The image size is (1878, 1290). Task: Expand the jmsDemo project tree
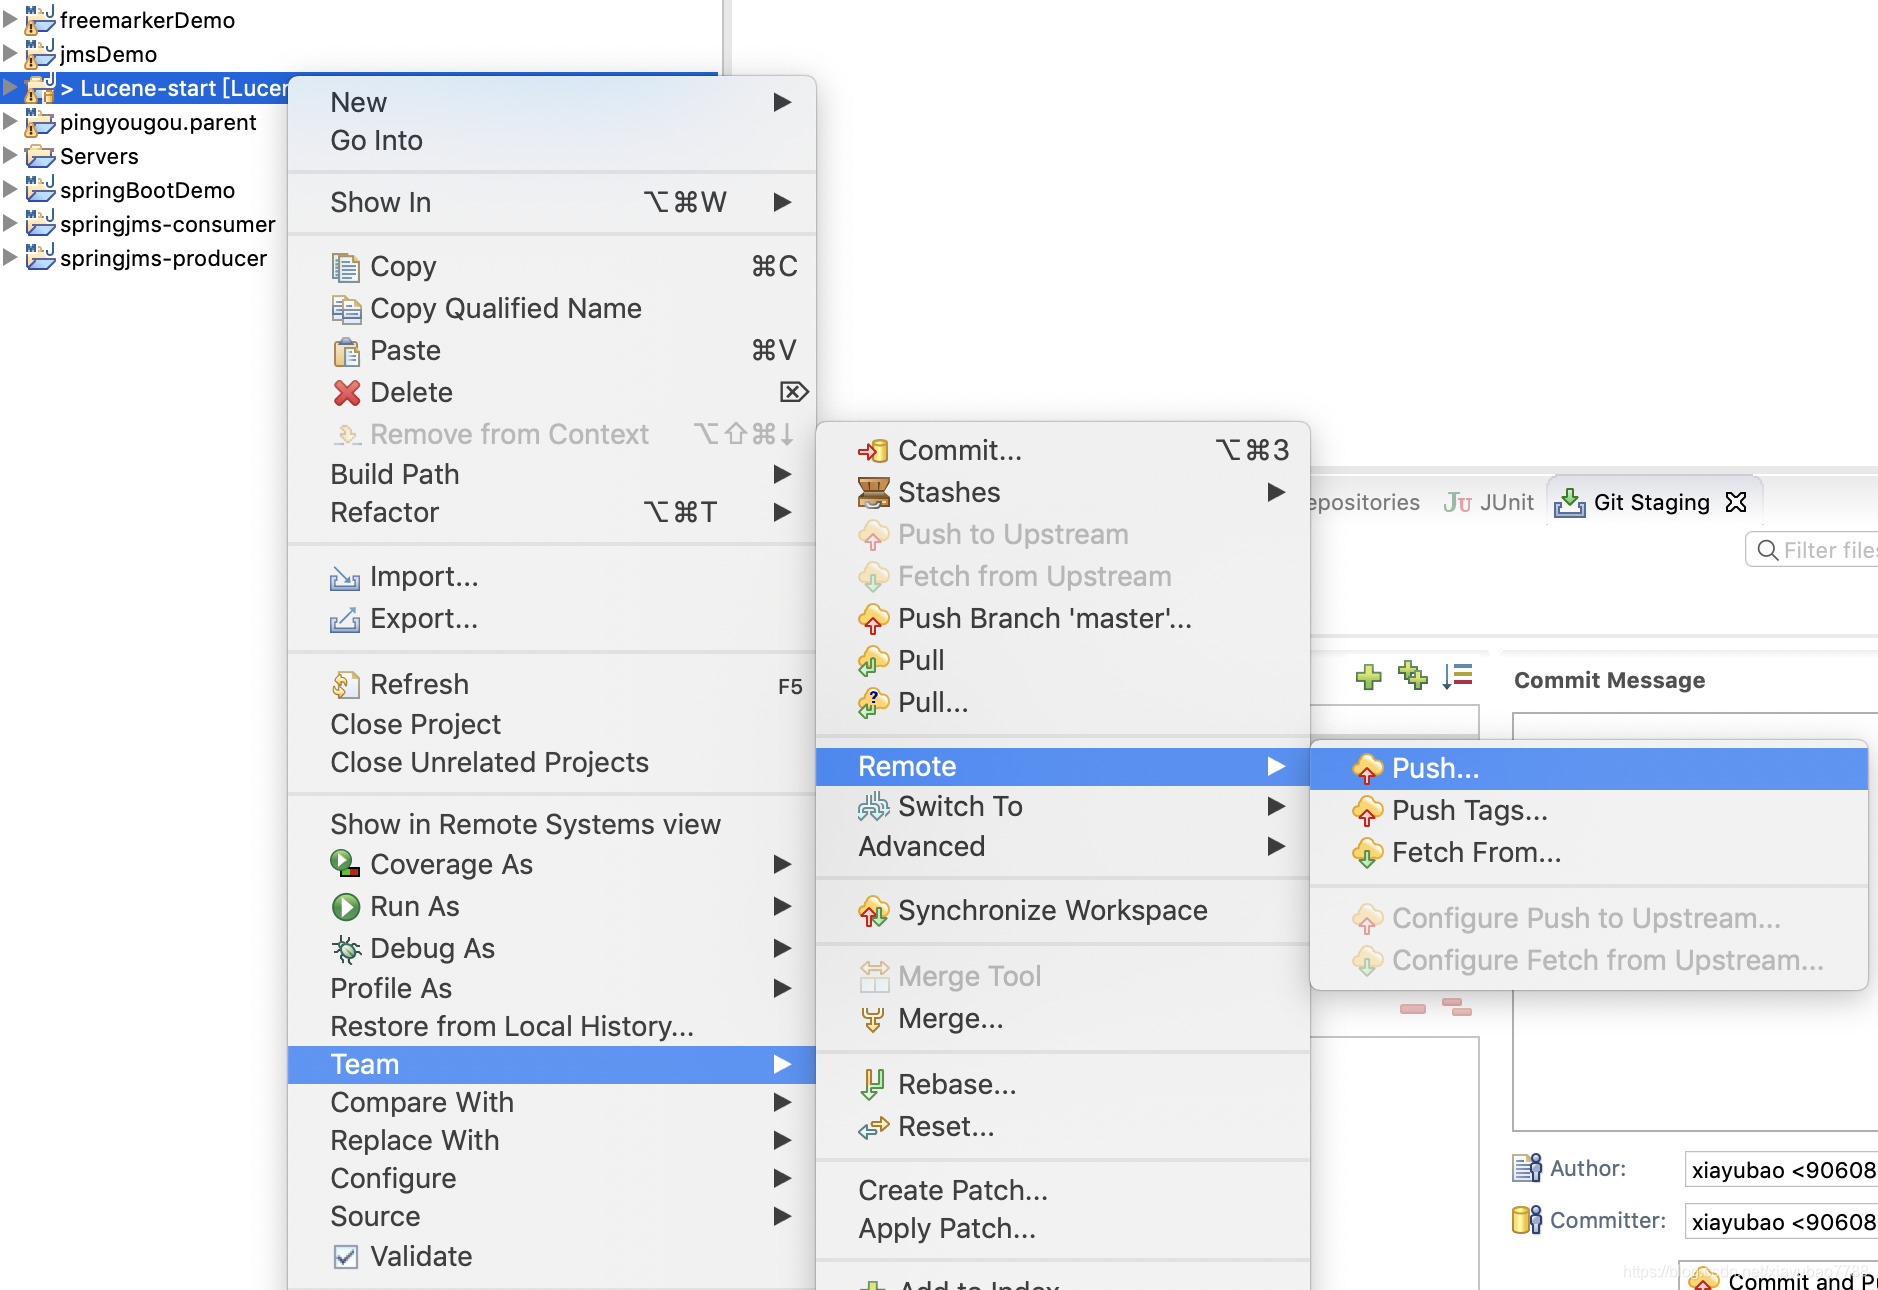10,53
